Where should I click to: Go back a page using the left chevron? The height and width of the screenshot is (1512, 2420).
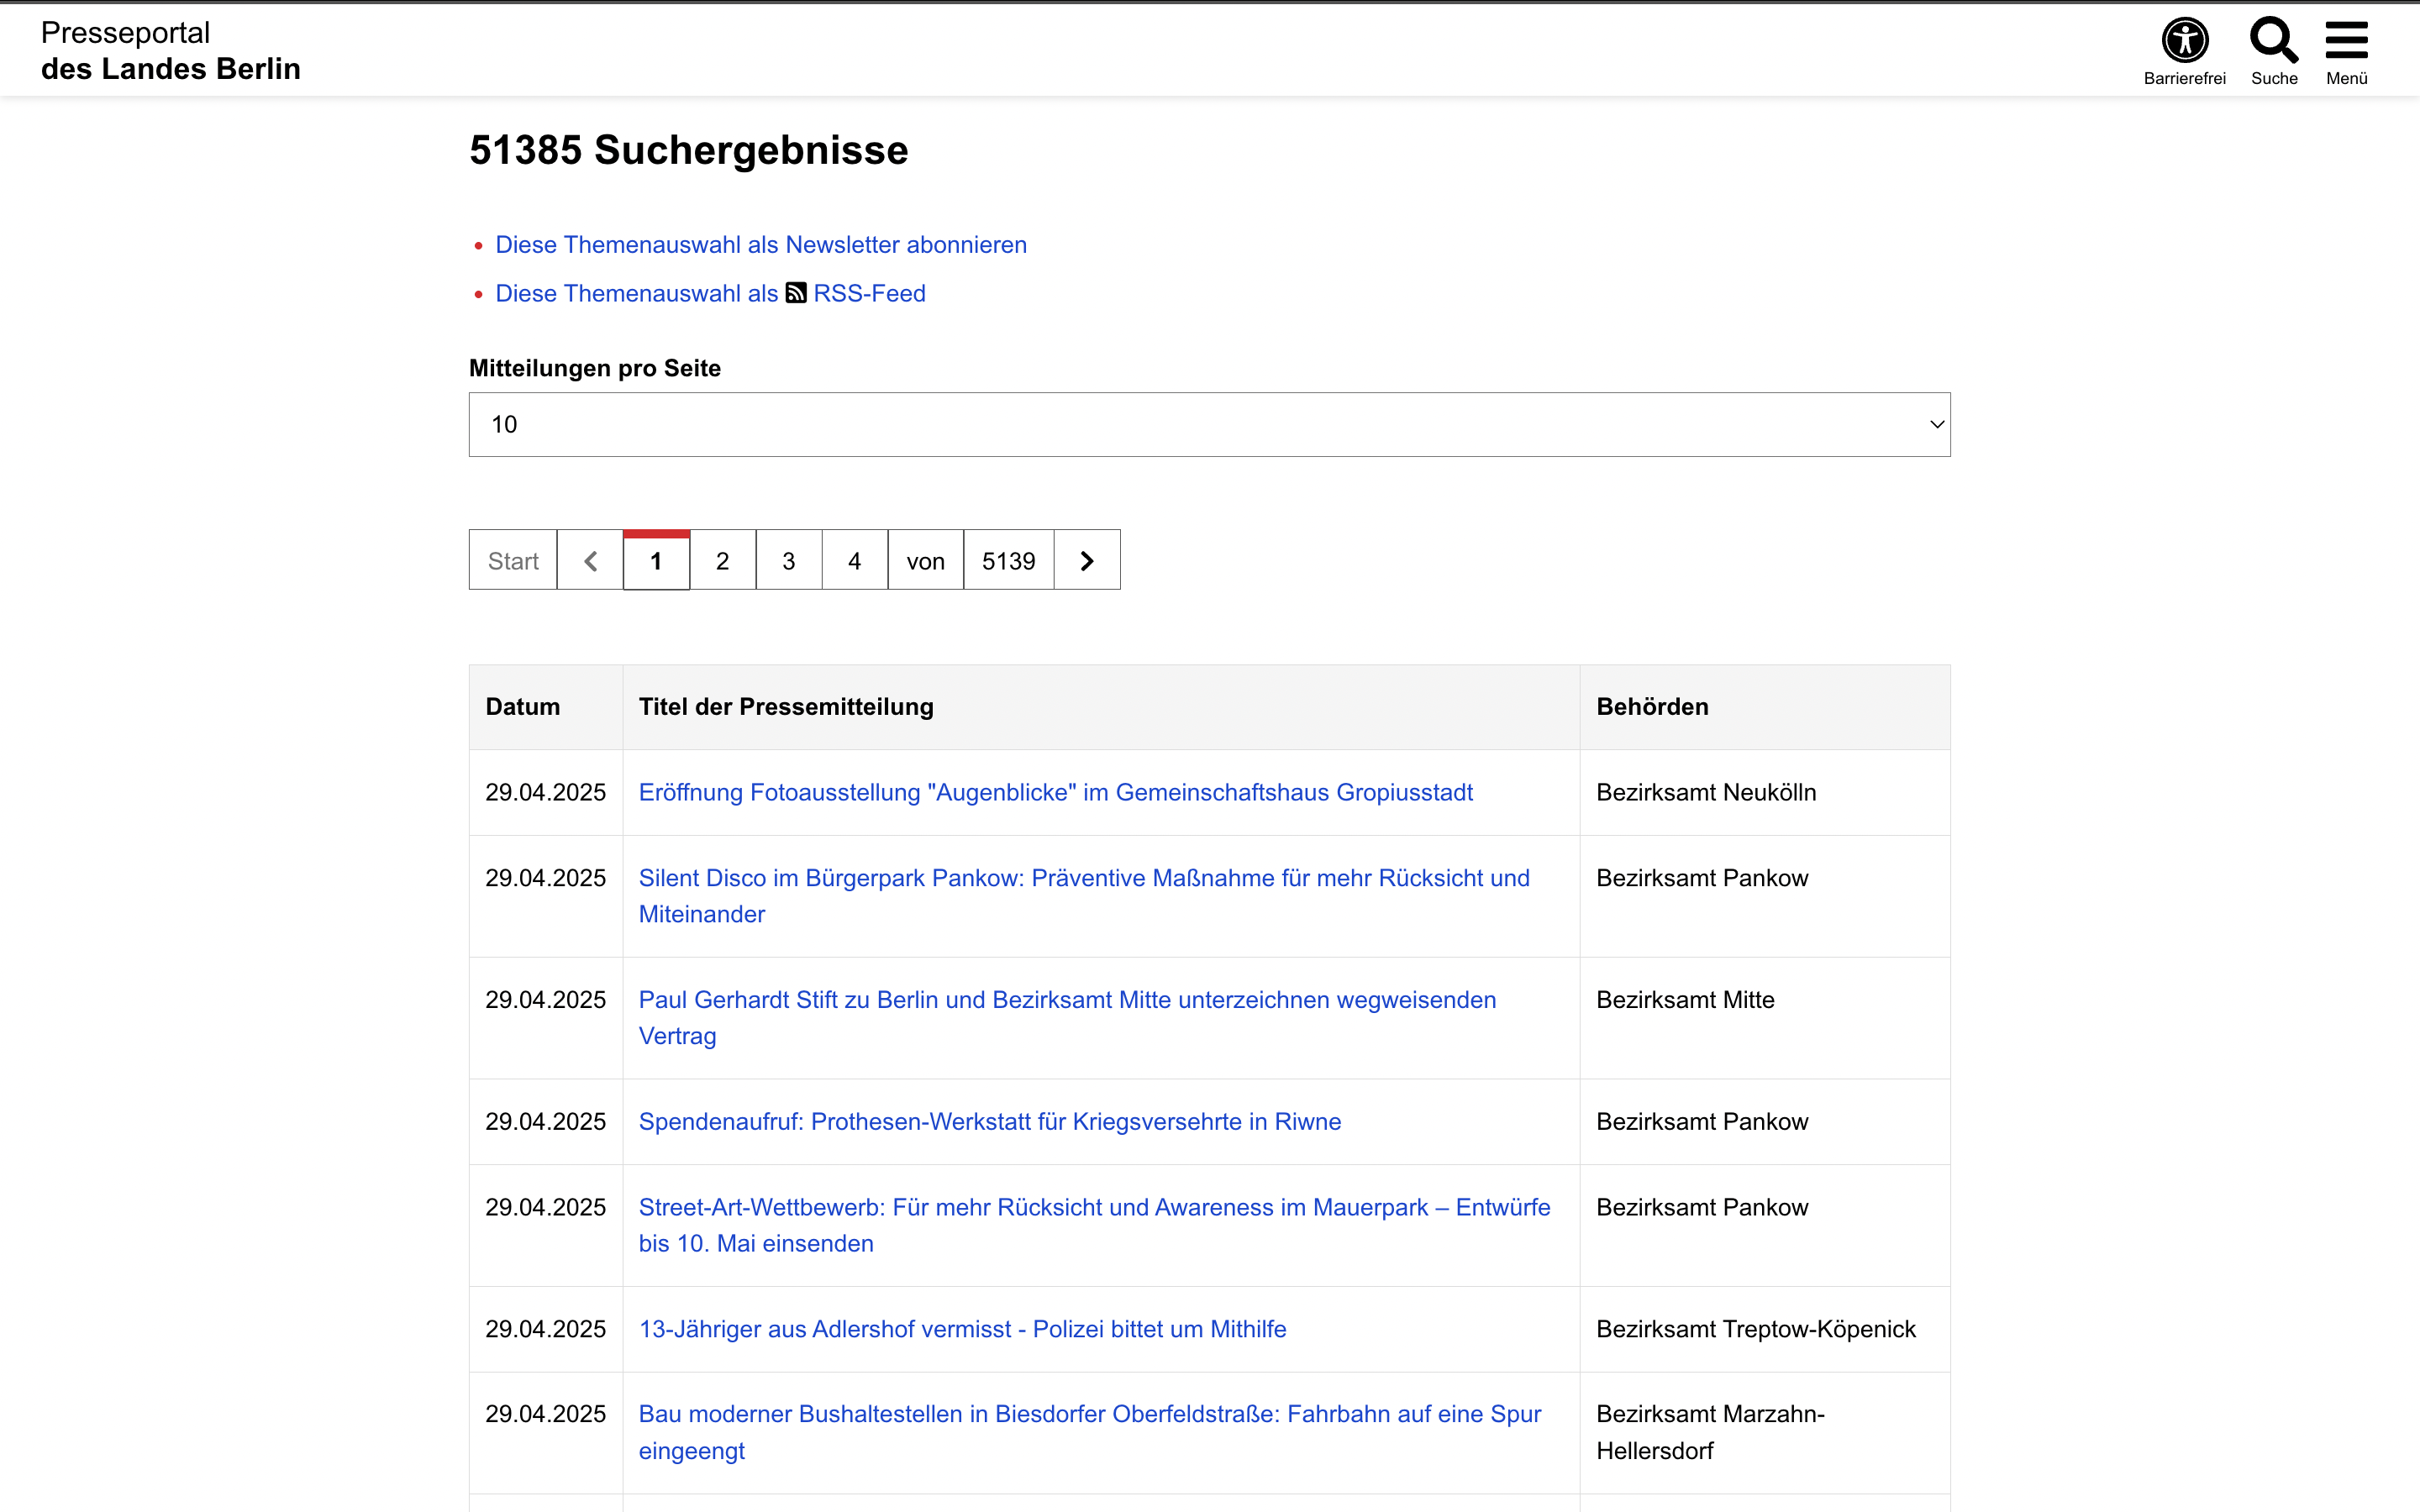pos(589,560)
